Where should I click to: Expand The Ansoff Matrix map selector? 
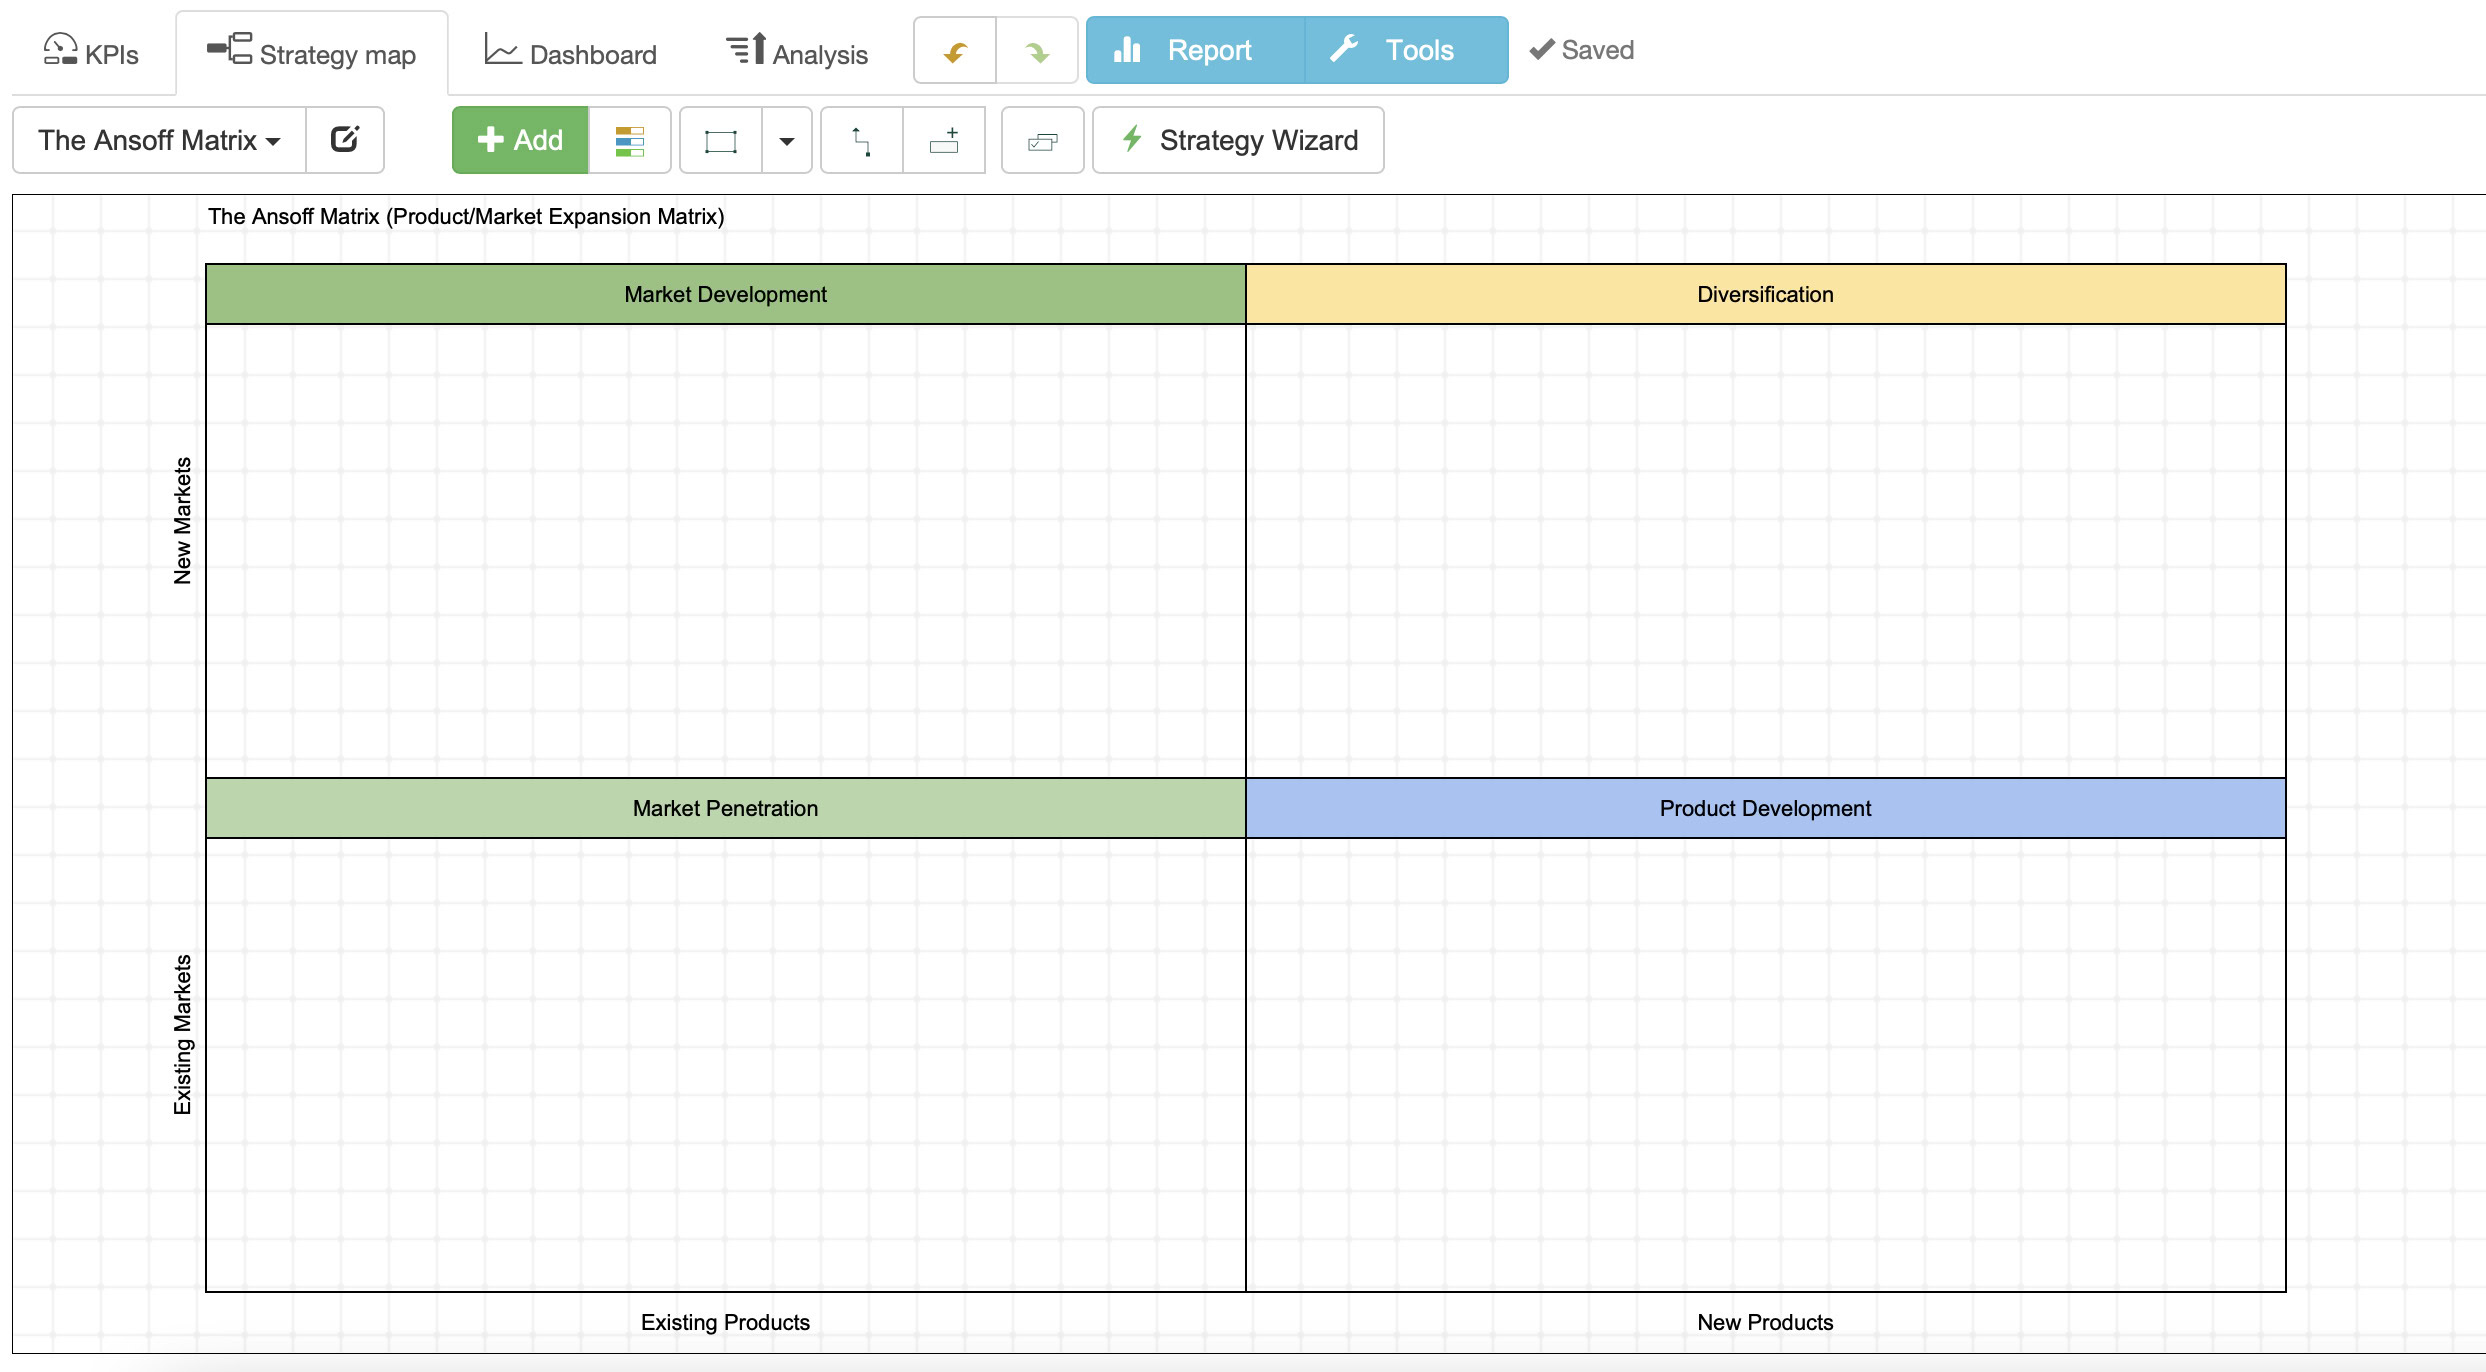[x=159, y=140]
